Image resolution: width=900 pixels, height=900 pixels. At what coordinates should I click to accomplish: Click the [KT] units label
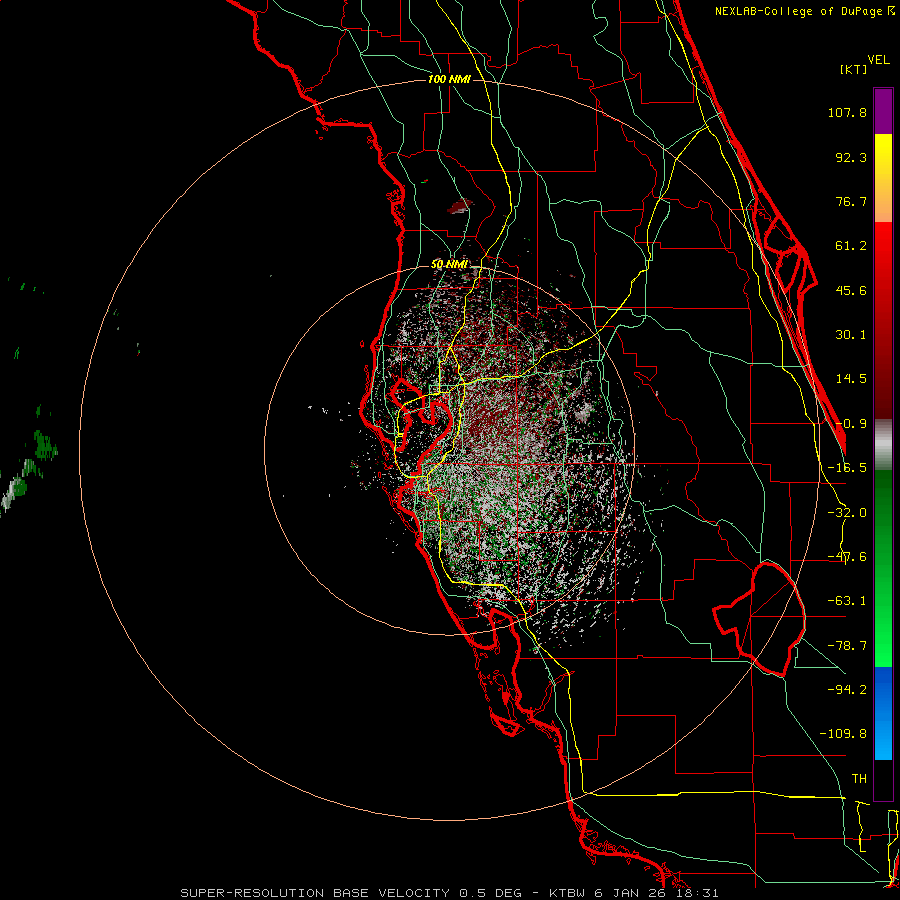click(854, 70)
